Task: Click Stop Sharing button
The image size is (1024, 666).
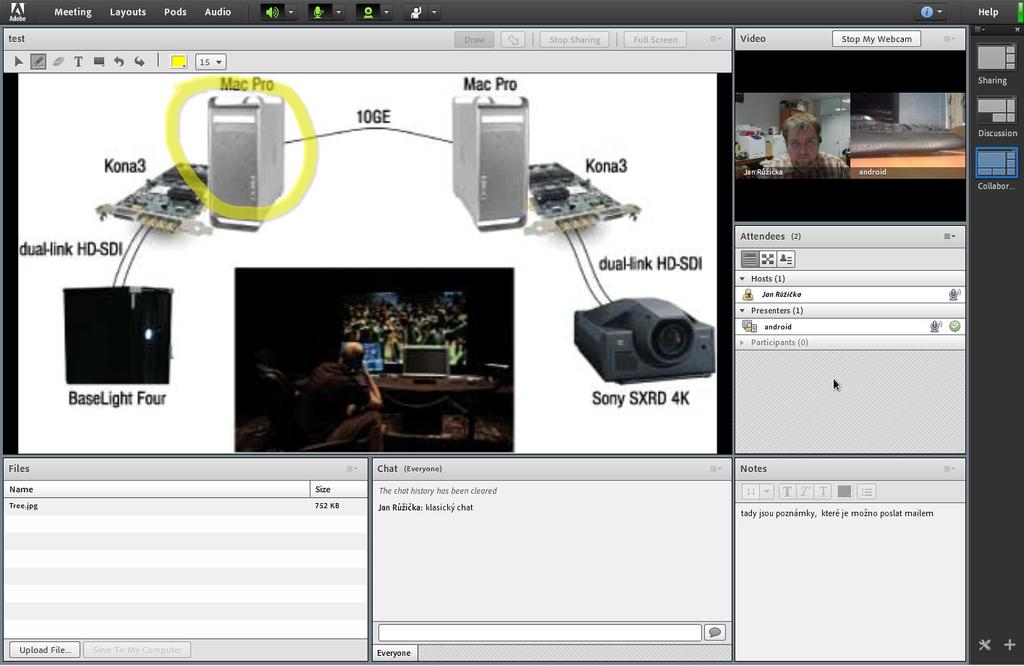Action: coord(575,39)
